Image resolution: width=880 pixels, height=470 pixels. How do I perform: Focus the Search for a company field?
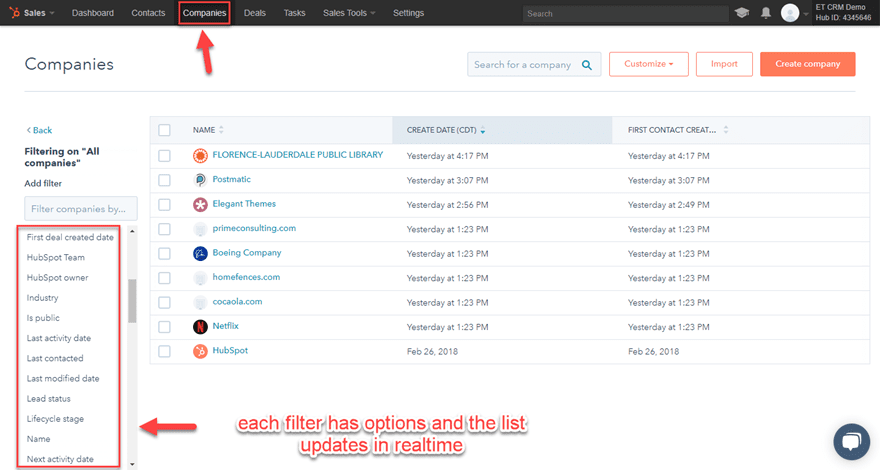pyautogui.click(x=534, y=65)
